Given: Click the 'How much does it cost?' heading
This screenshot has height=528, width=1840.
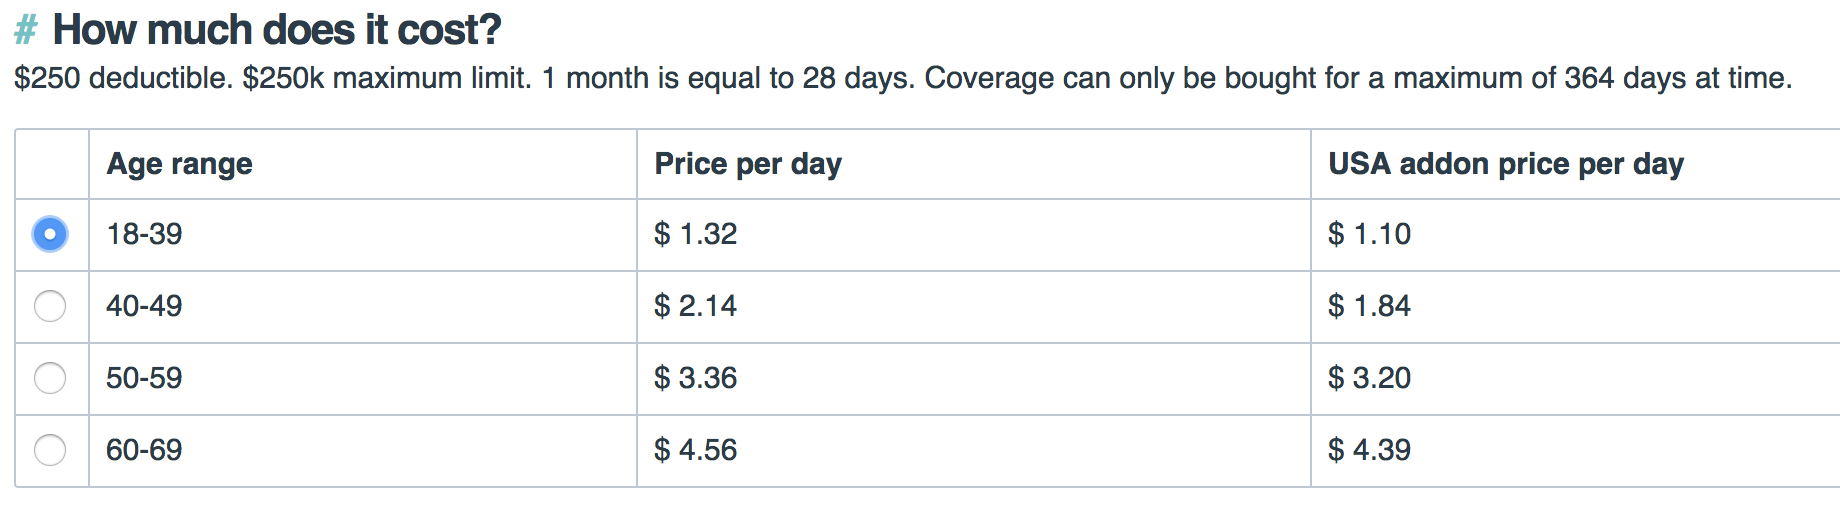Looking at the screenshot, I should (x=277, y=30).
